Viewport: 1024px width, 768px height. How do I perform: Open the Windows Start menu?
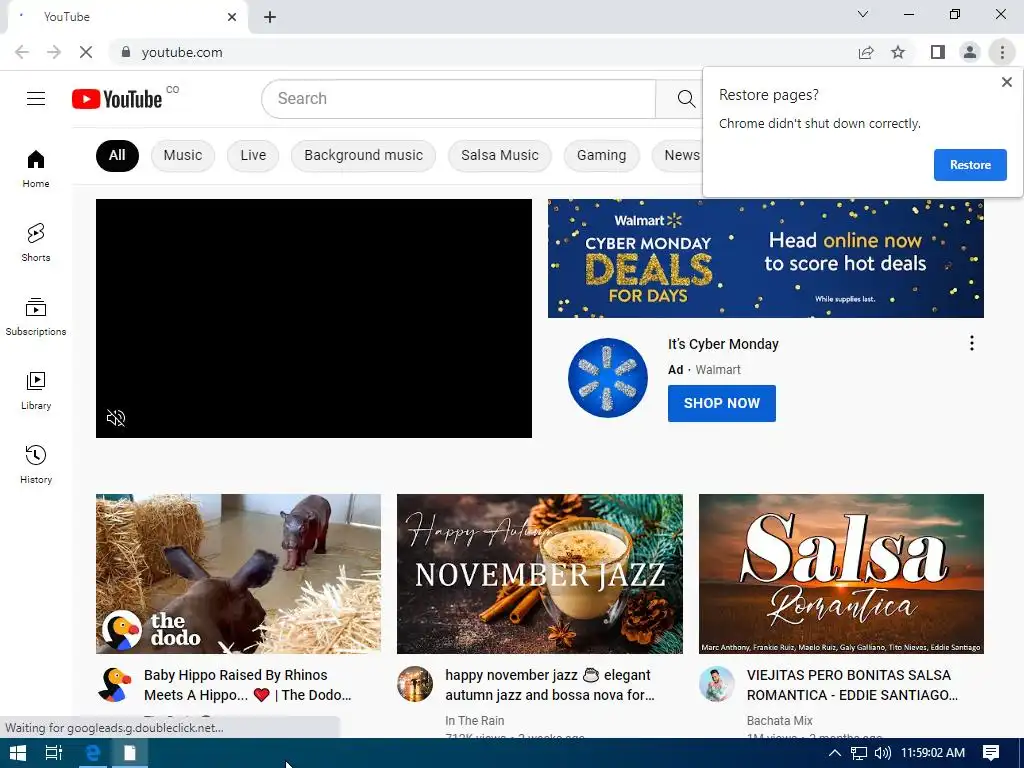tap(18, 753)
